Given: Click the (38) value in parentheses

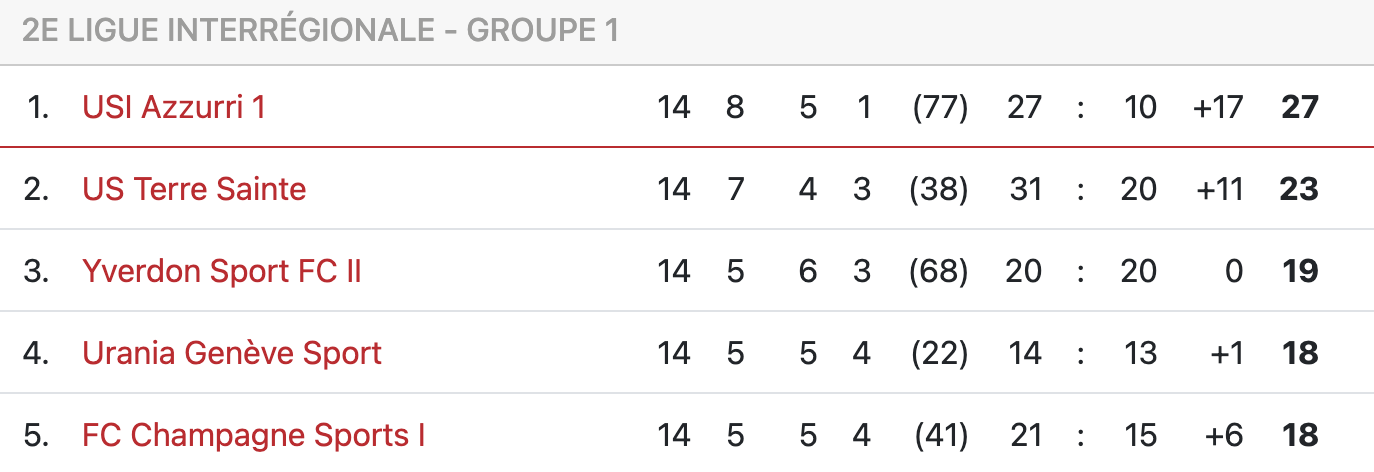Looking at the screenshot, I should point(940,189).
